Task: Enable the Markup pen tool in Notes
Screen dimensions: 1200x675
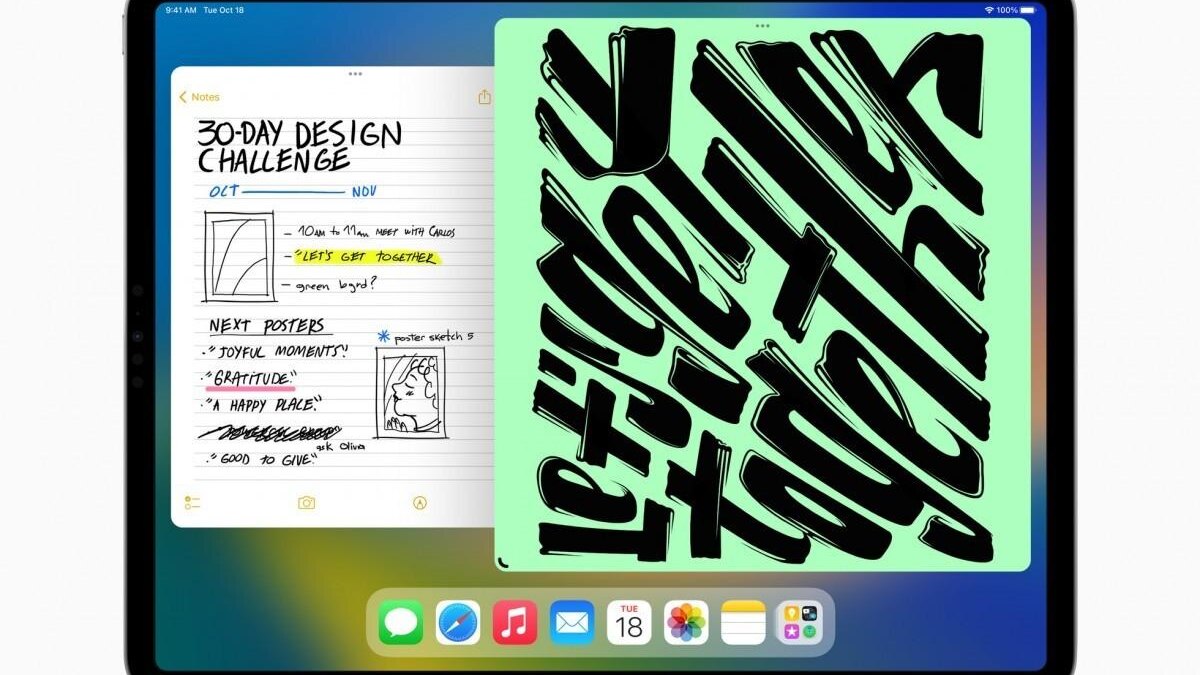Action: click(x=420, y=503)
